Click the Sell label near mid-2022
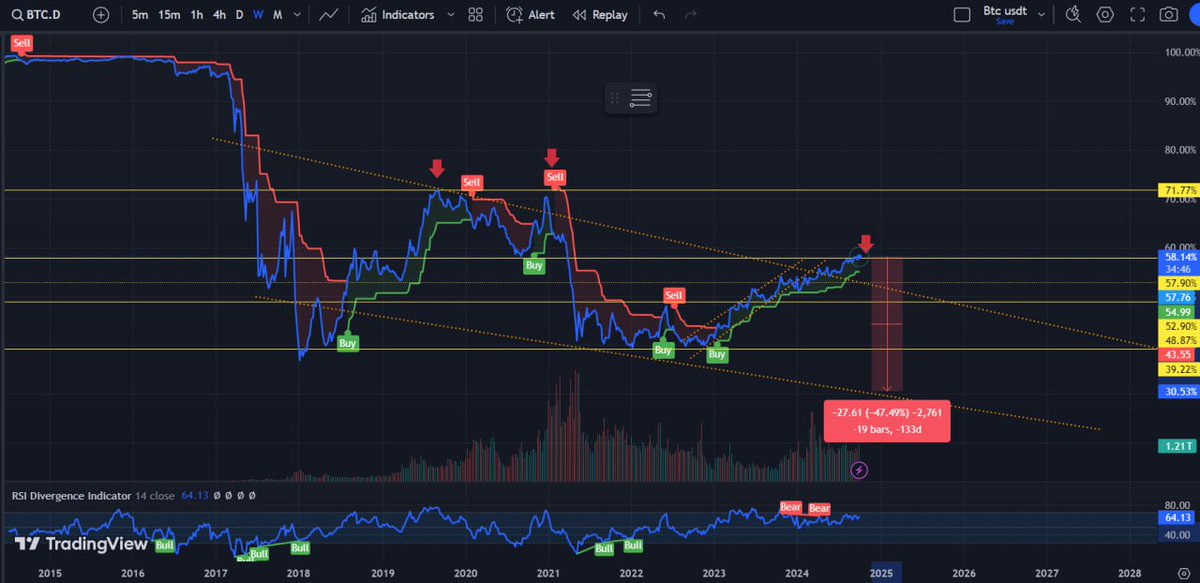The height and width of the screenshot is (583, 1200). pyautogui.click(x=674, y=295)
